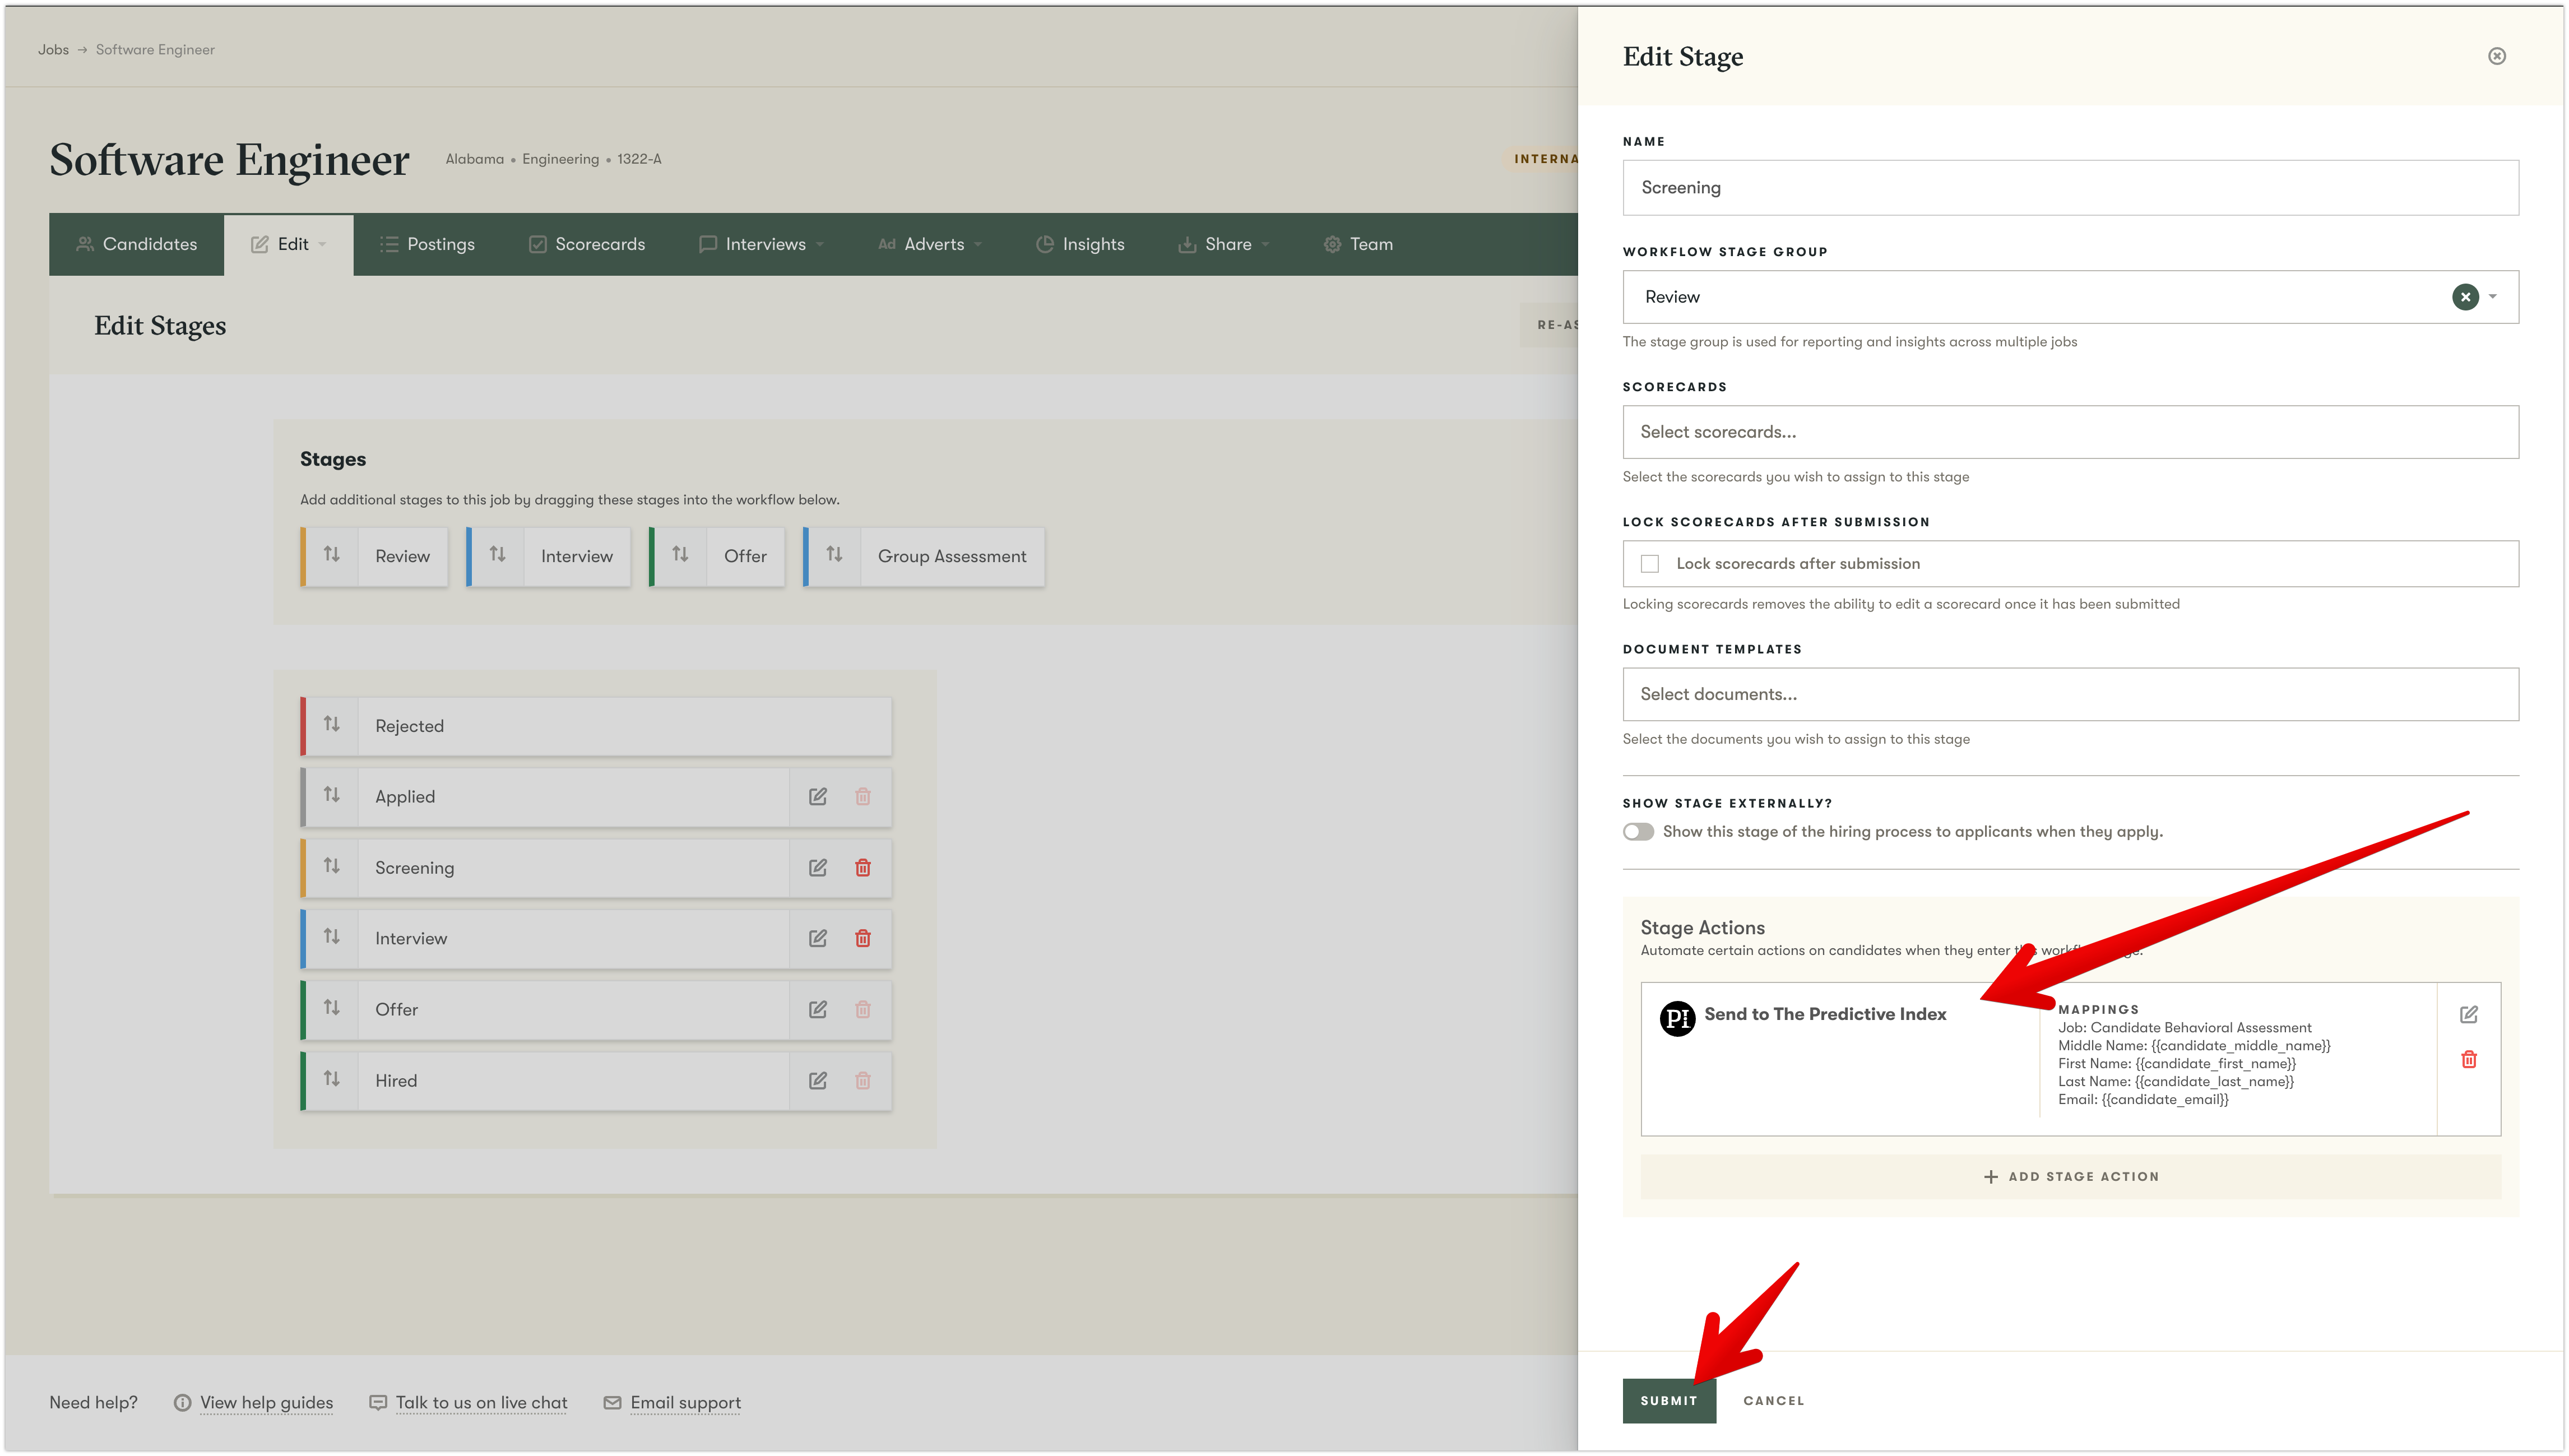Click Add Stage Action button
This screenshot has width=2569, height=1456.
(2070, 1176)
